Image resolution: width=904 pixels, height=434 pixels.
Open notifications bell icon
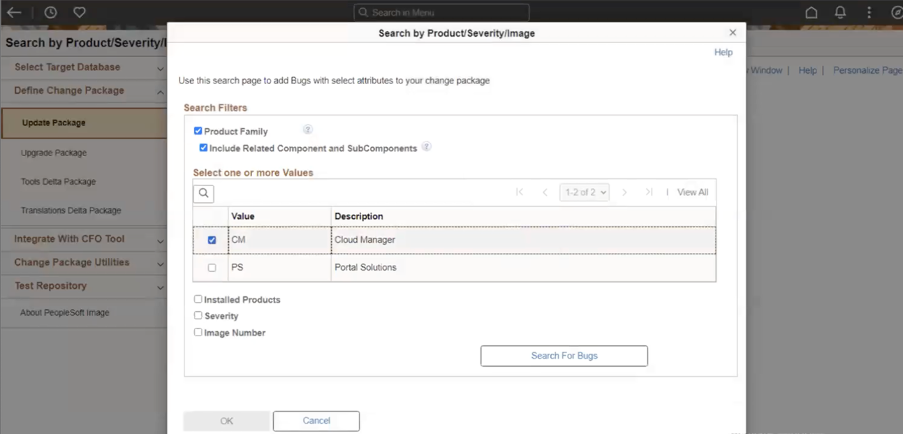pos(840,12)
